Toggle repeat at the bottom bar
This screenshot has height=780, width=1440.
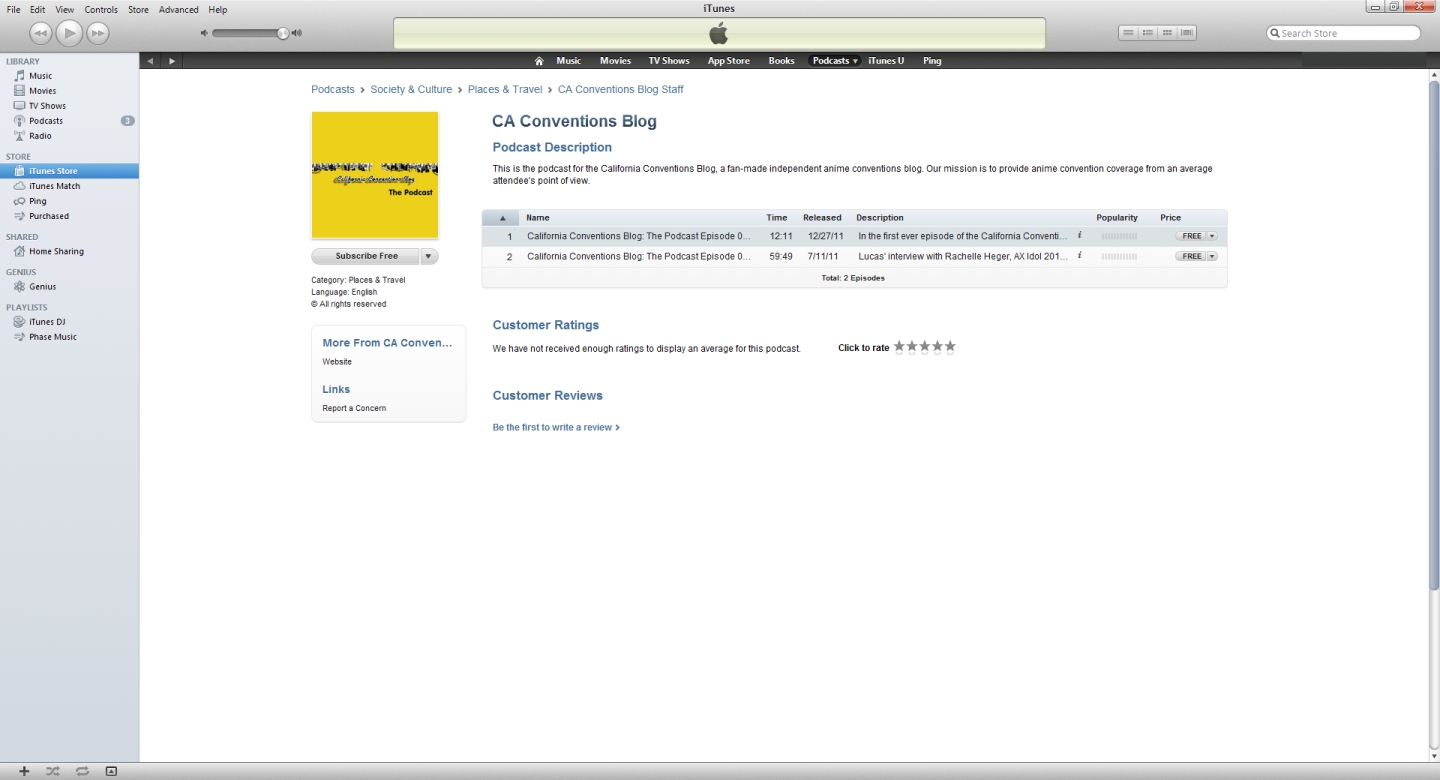pyautogui.click(x=82, y=771)
